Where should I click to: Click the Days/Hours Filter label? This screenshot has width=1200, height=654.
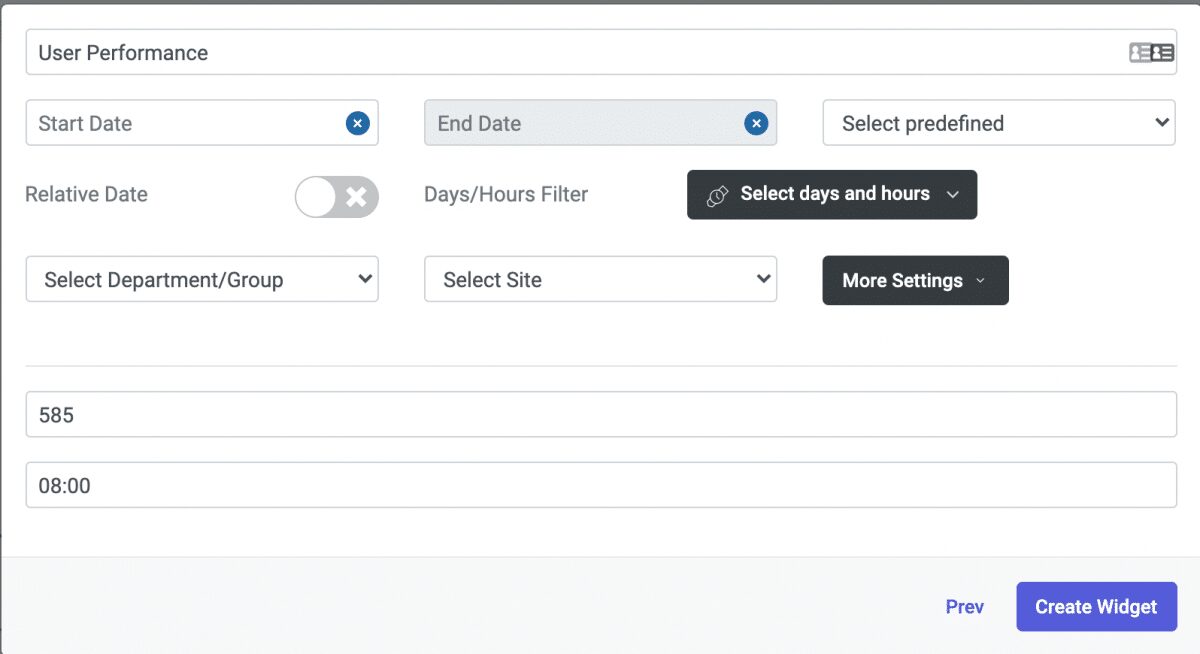(x=506, y=194)
